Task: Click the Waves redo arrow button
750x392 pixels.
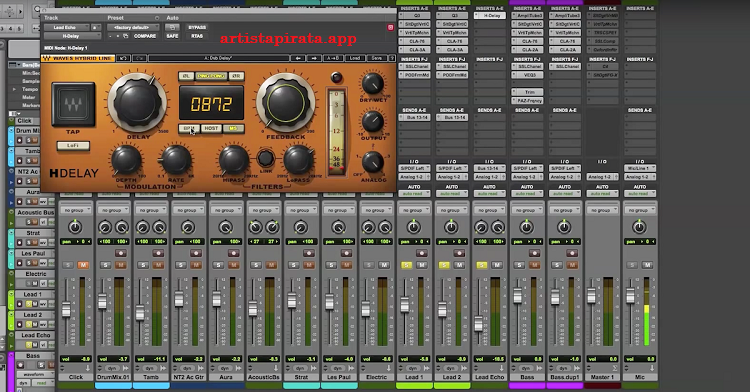Action: 140,58
